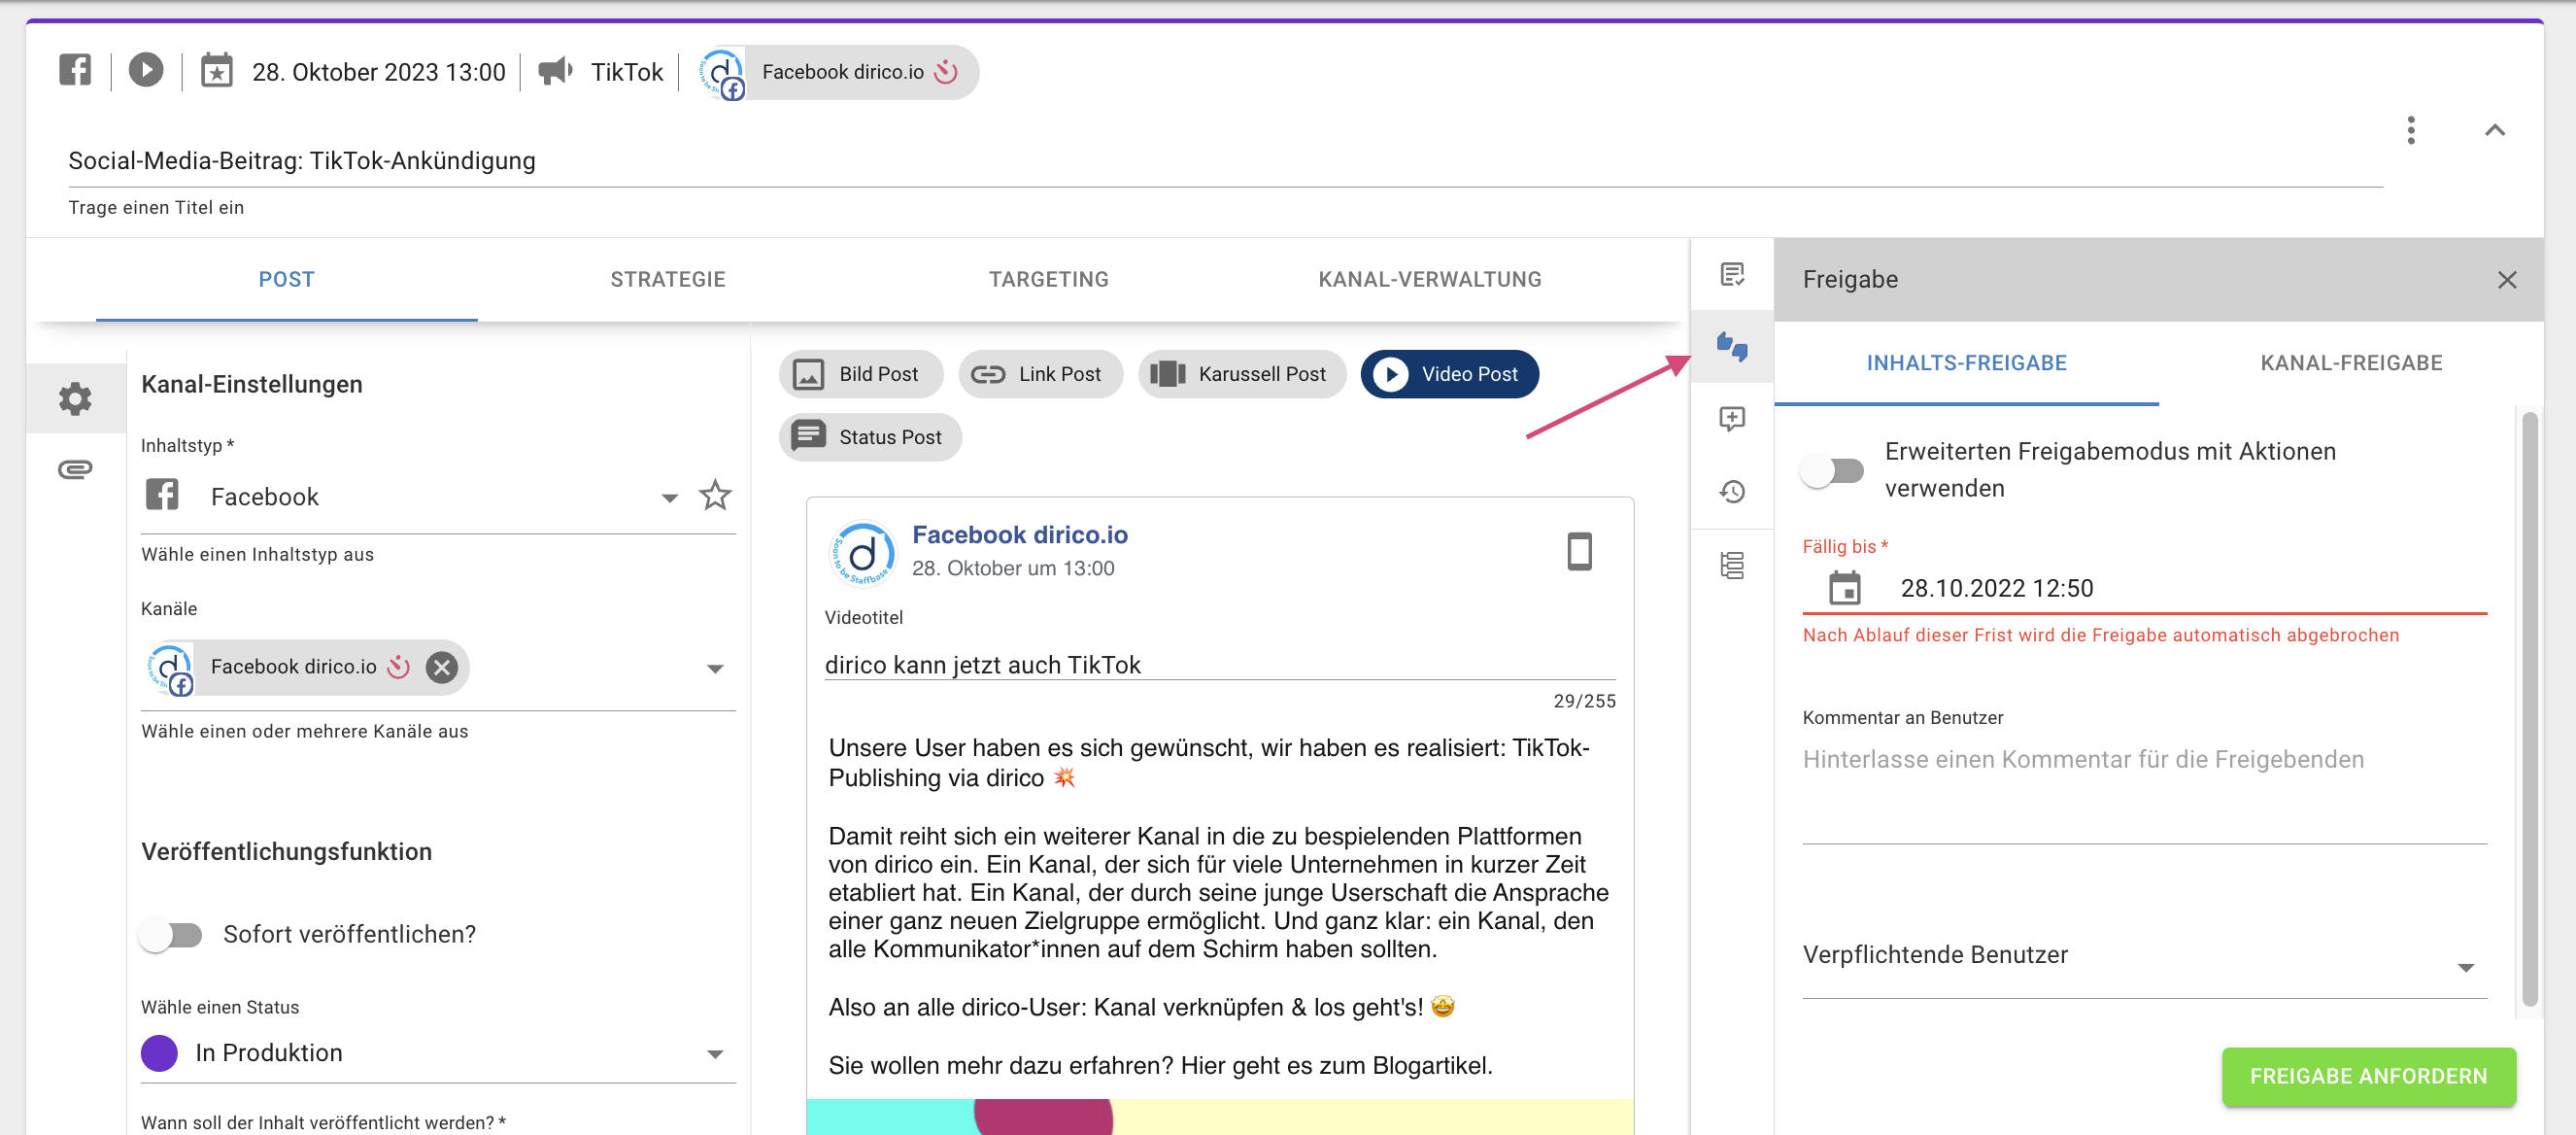The width and height of the screenshot is (2576, 1135).
Task: Open the INHALTS-FREIGABE tab
Action: pyautogui.click(x=1966, y=363)
